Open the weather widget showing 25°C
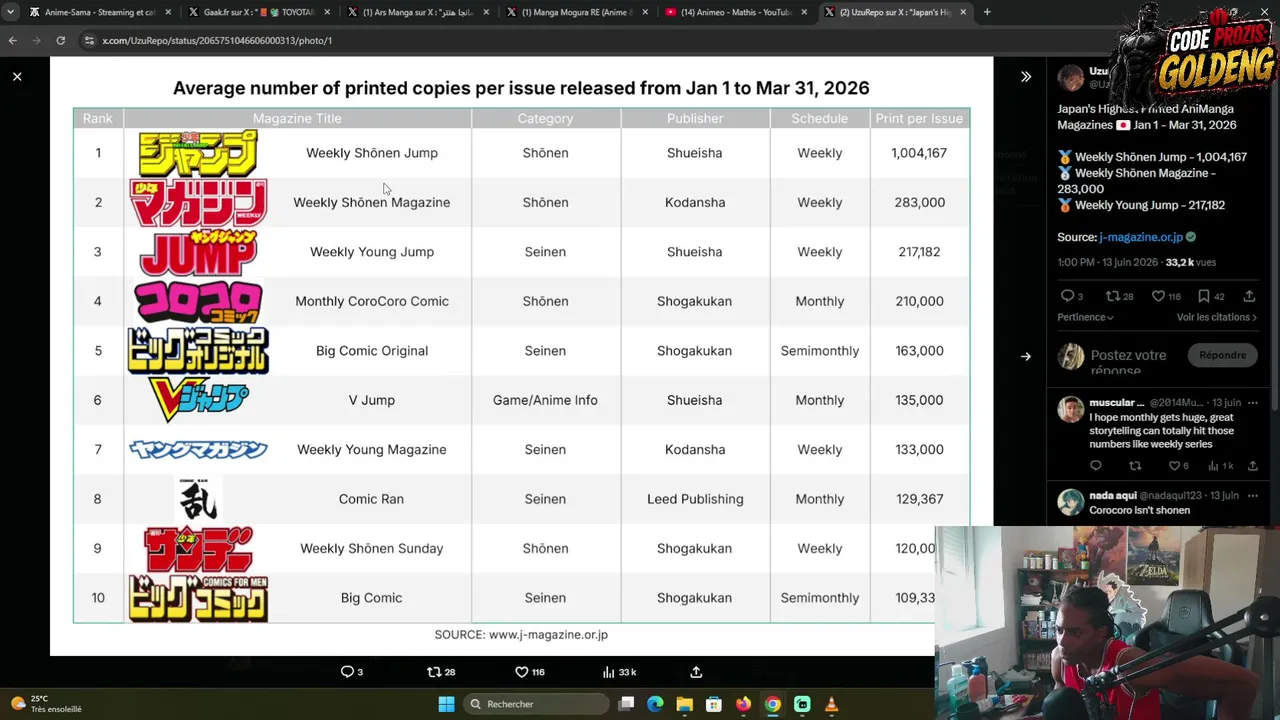The height and width of the screenshot is (720, 1280). click(x=47, y=704)
